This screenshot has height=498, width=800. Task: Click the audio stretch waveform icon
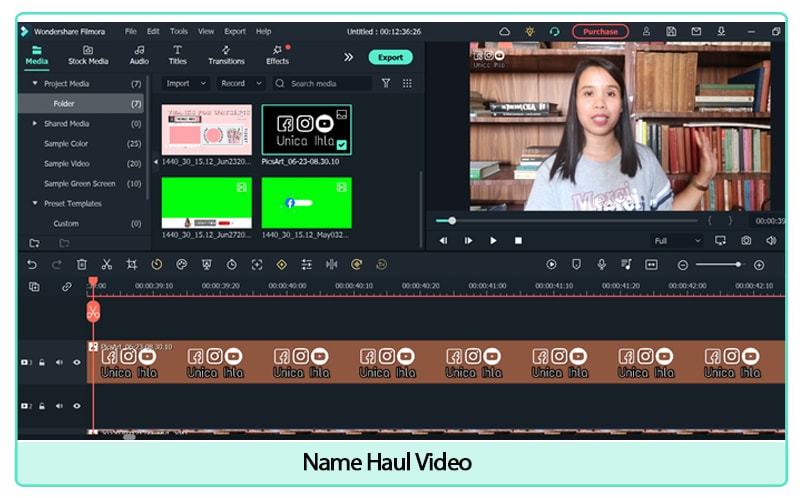point(332,264)
